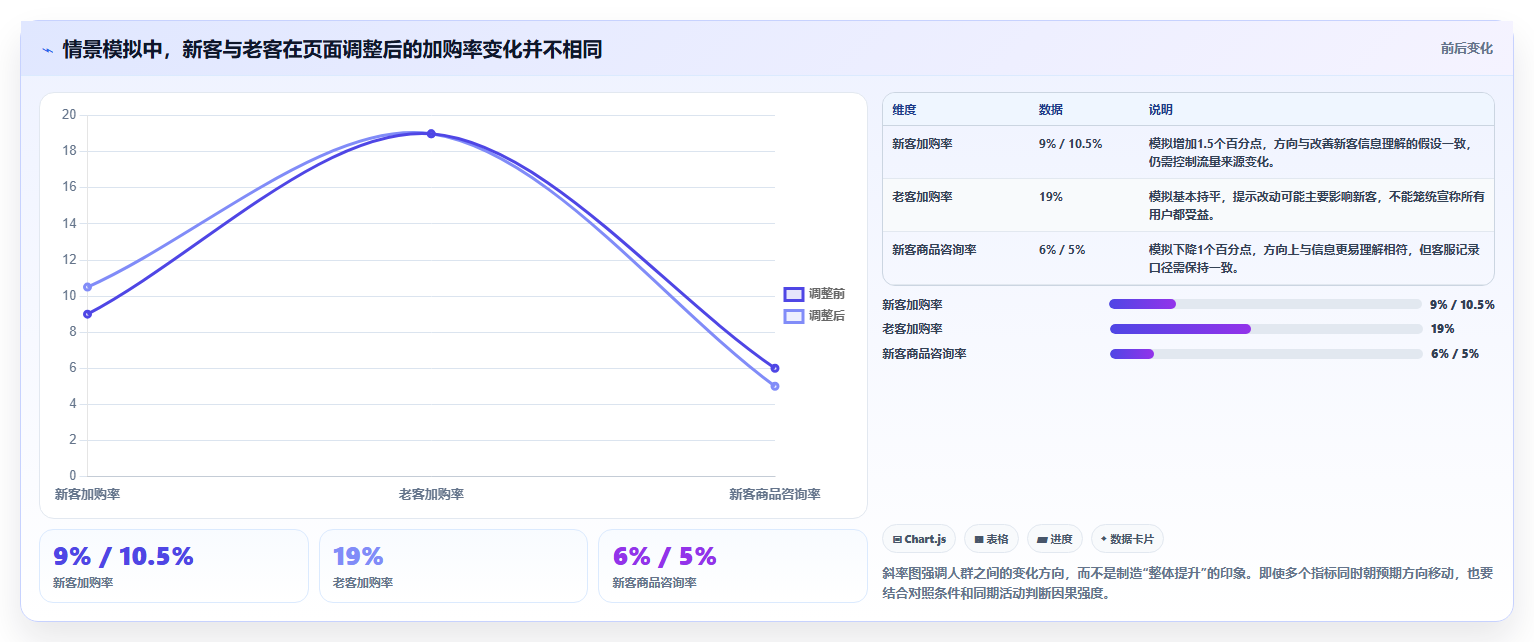
Task: Click the 新客商品咨询率 label beside progress bar
Action: tap(924, 354)
